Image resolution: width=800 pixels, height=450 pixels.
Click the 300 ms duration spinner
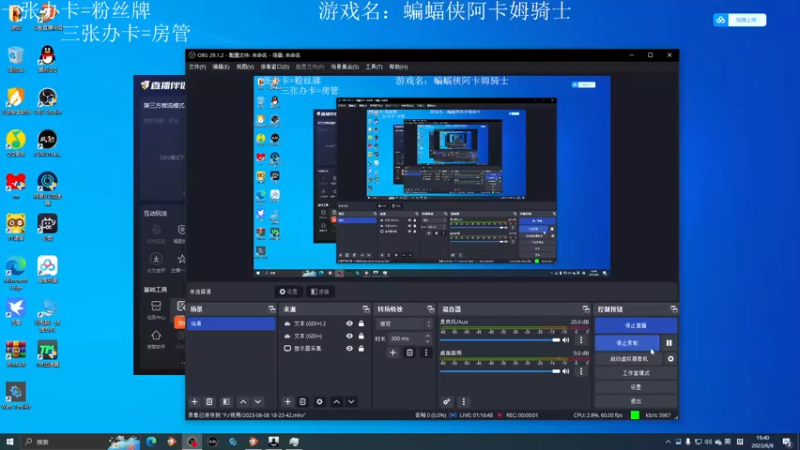point(410,338)
